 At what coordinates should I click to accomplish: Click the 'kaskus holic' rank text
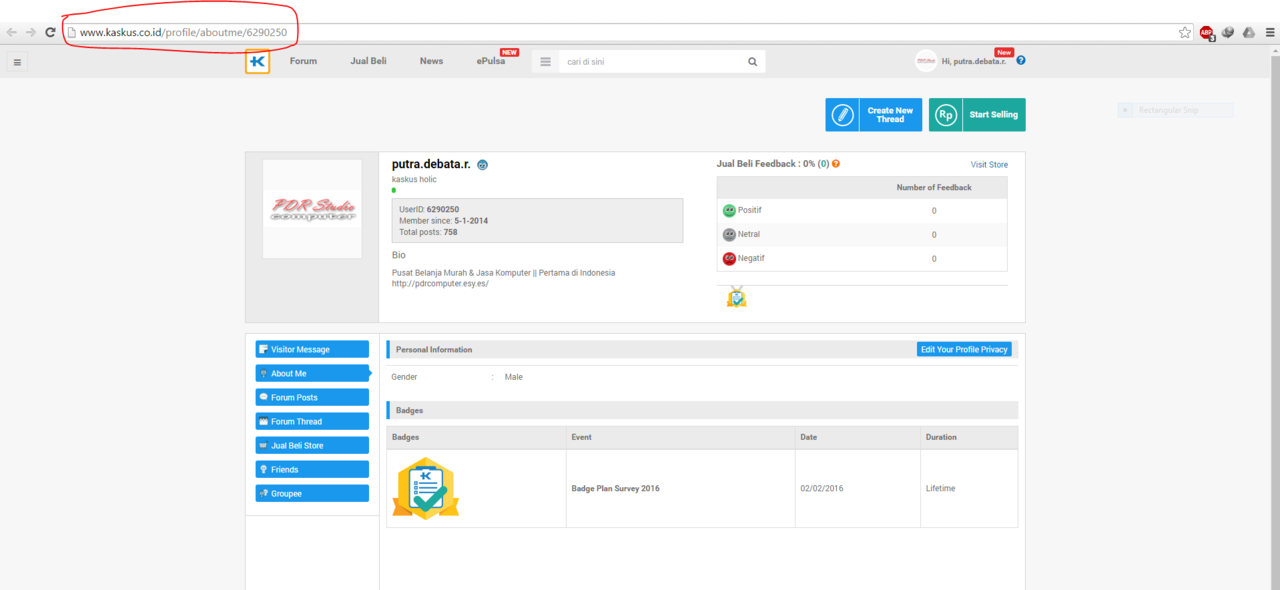[414, 180]
